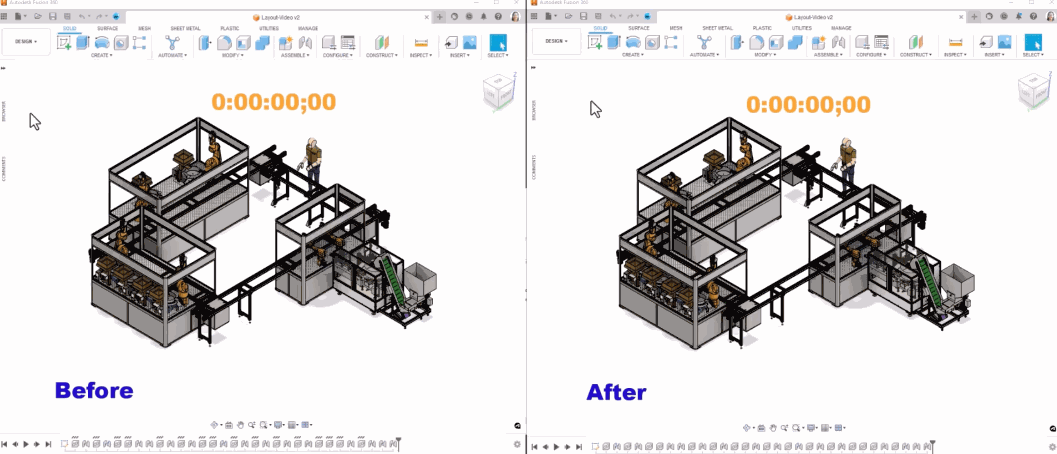Step timeline forward once in right window

pos(568,446)
